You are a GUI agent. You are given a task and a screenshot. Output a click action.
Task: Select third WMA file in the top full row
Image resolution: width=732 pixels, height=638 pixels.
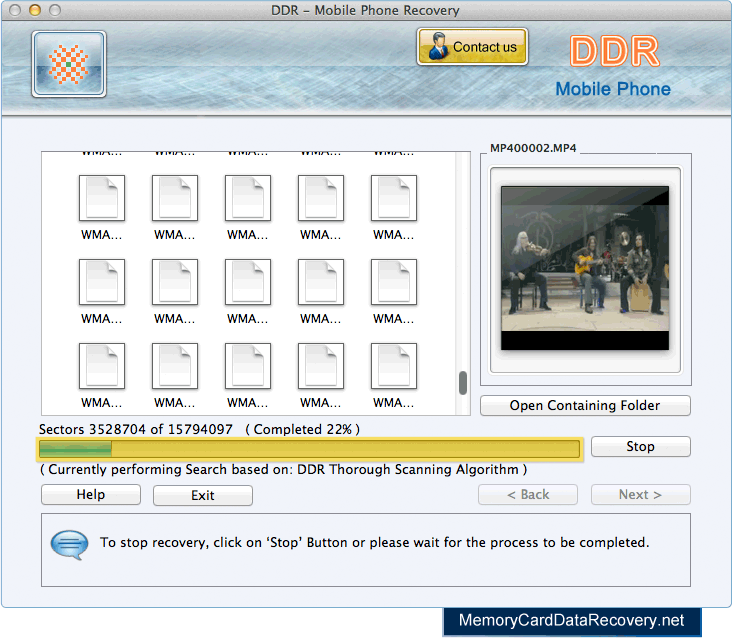pos(247,207)
